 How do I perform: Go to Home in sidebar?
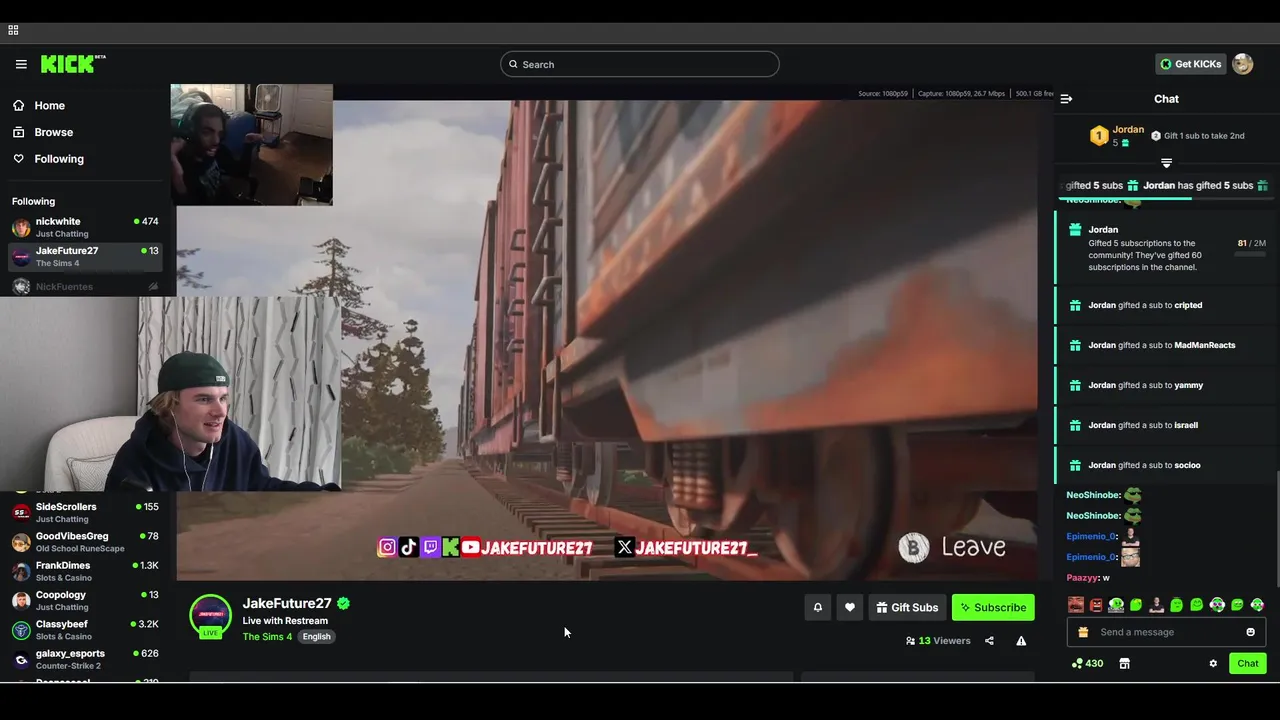[39, 105]
